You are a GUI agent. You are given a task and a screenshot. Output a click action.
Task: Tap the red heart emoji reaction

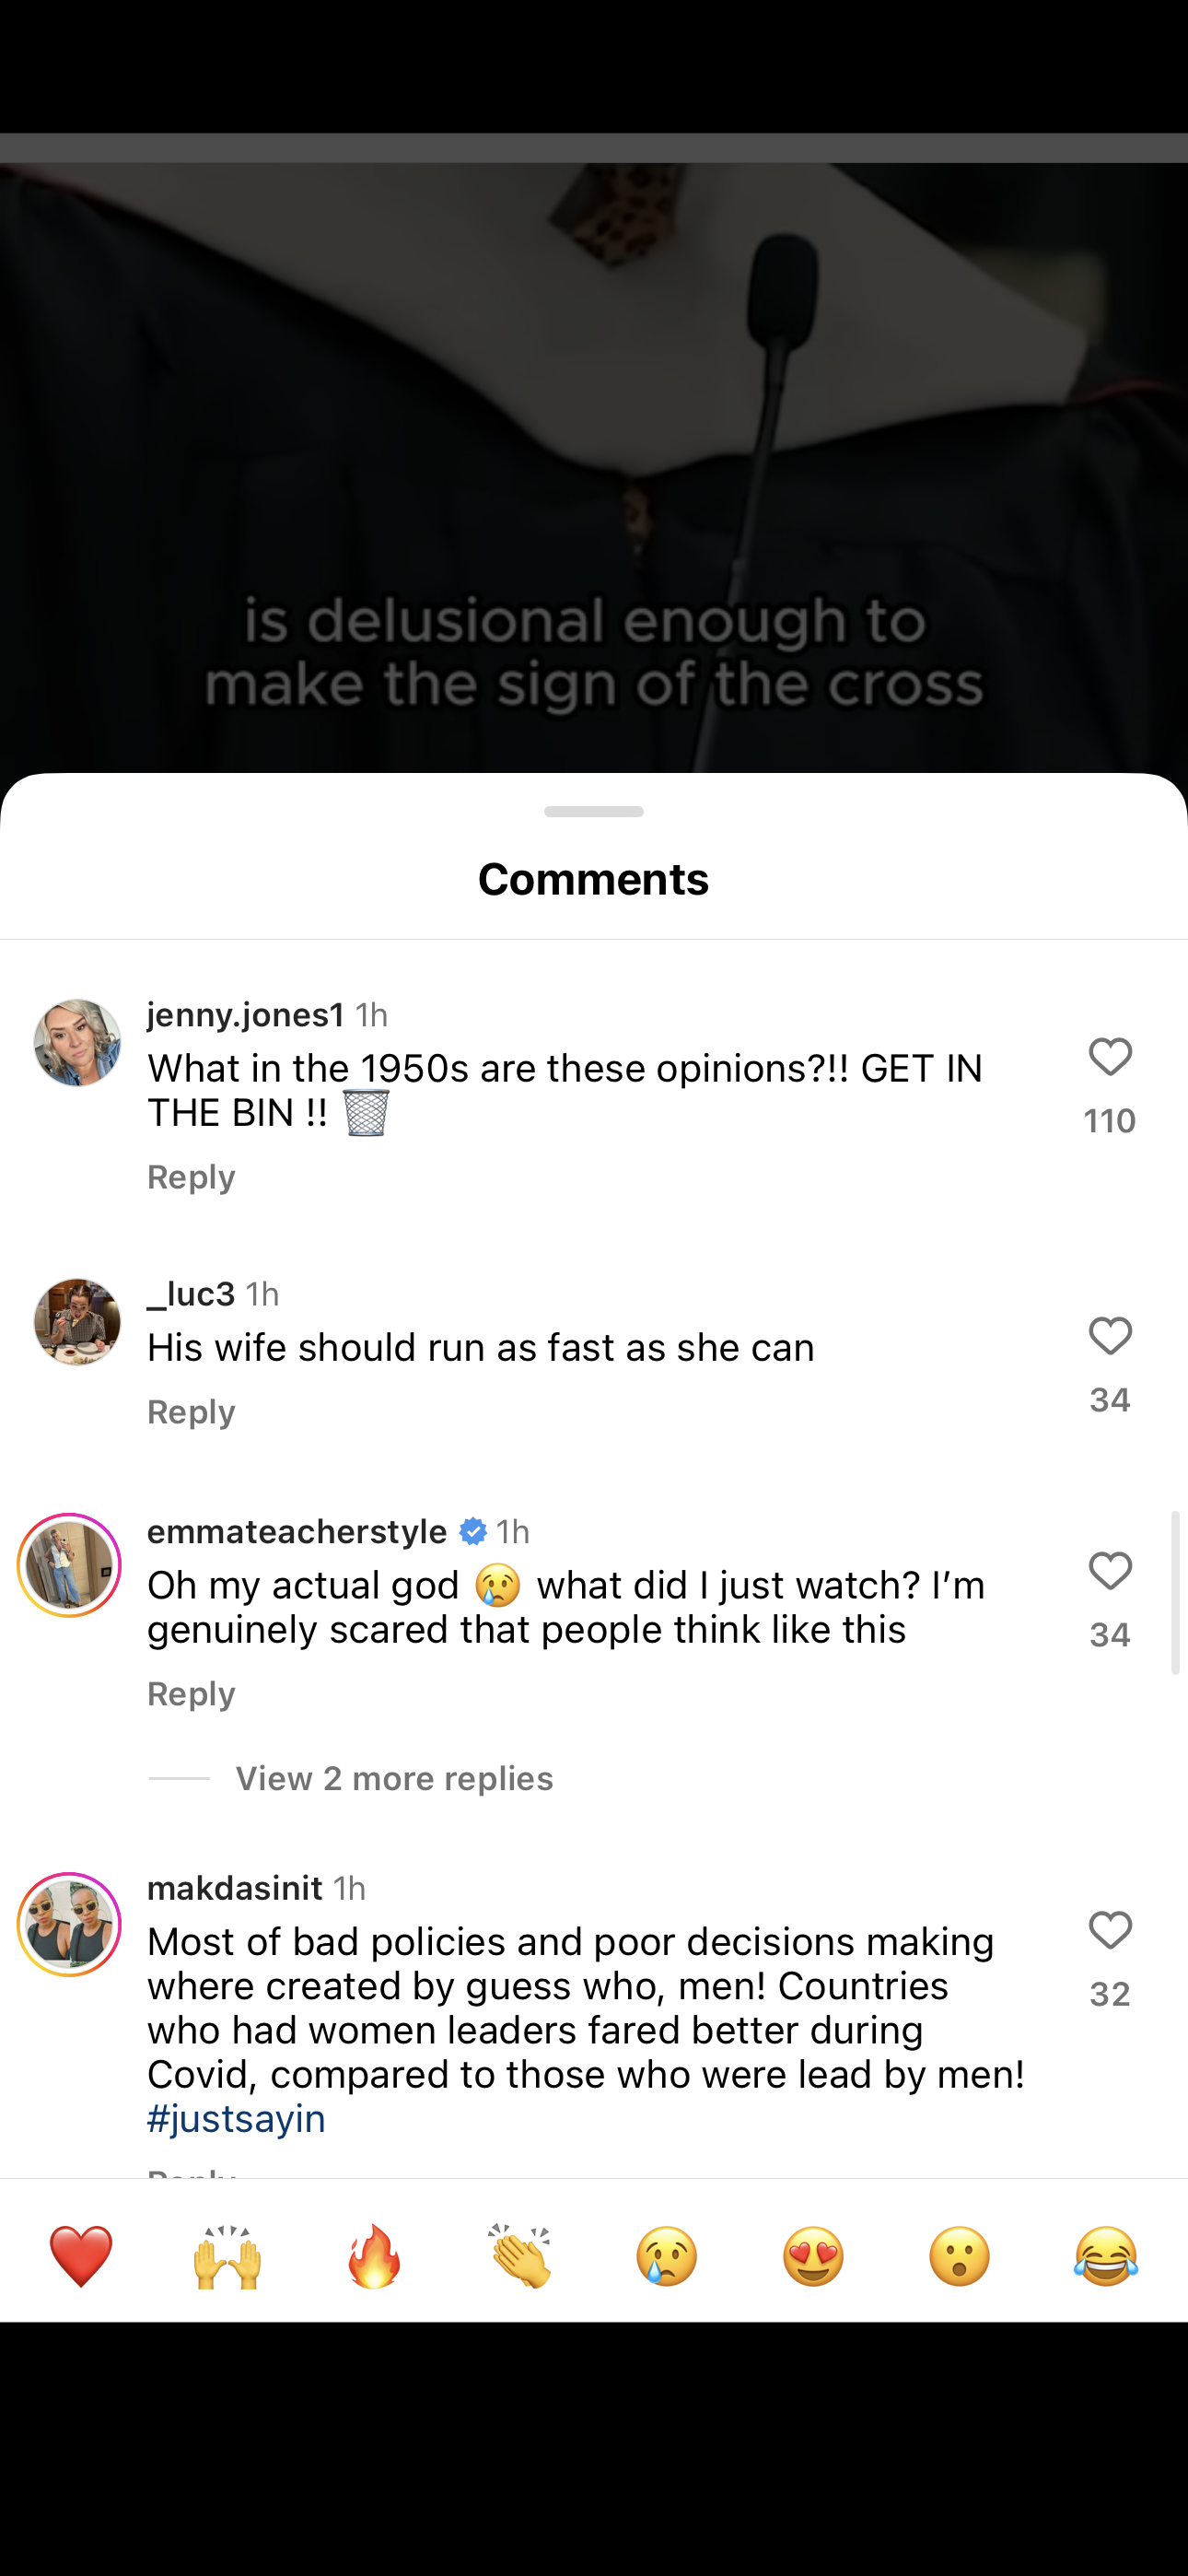81,2256
